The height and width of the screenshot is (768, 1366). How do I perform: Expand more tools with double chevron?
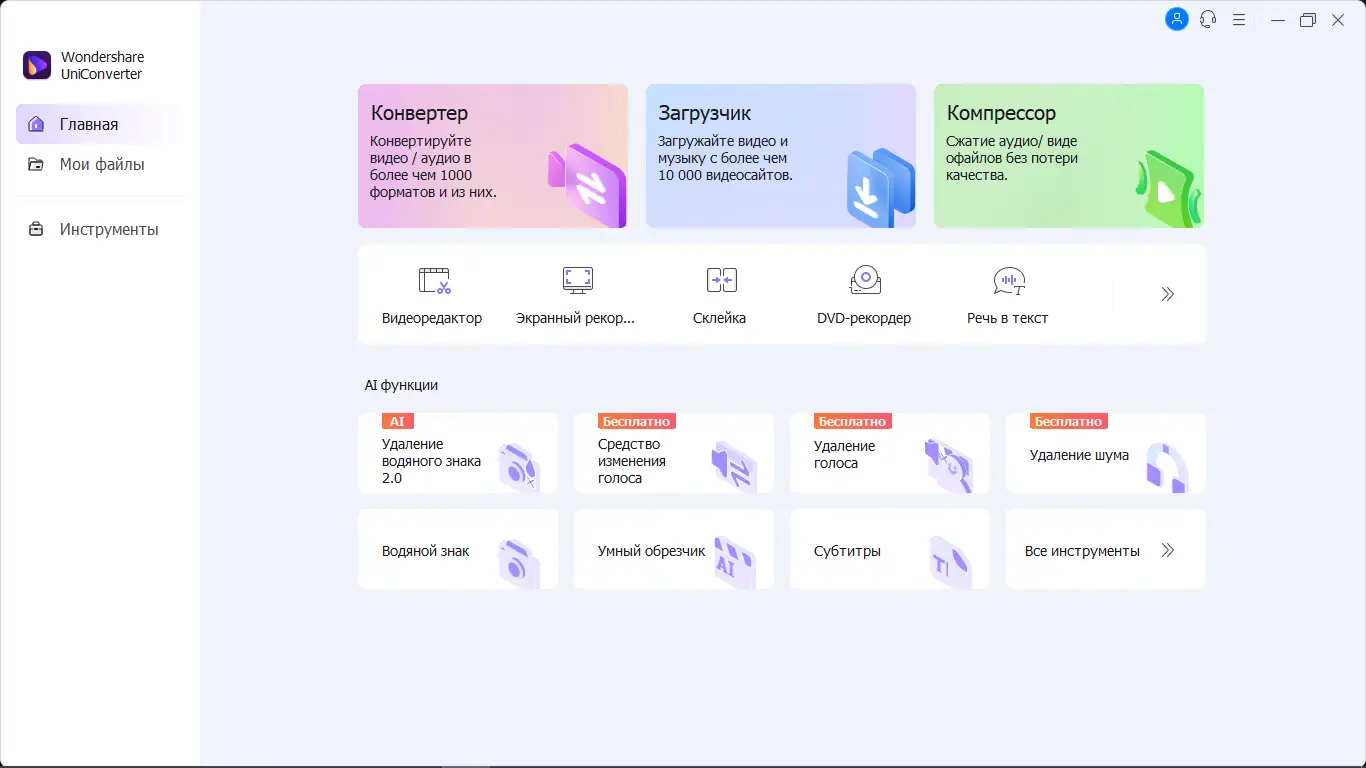tap(1167, 294)
